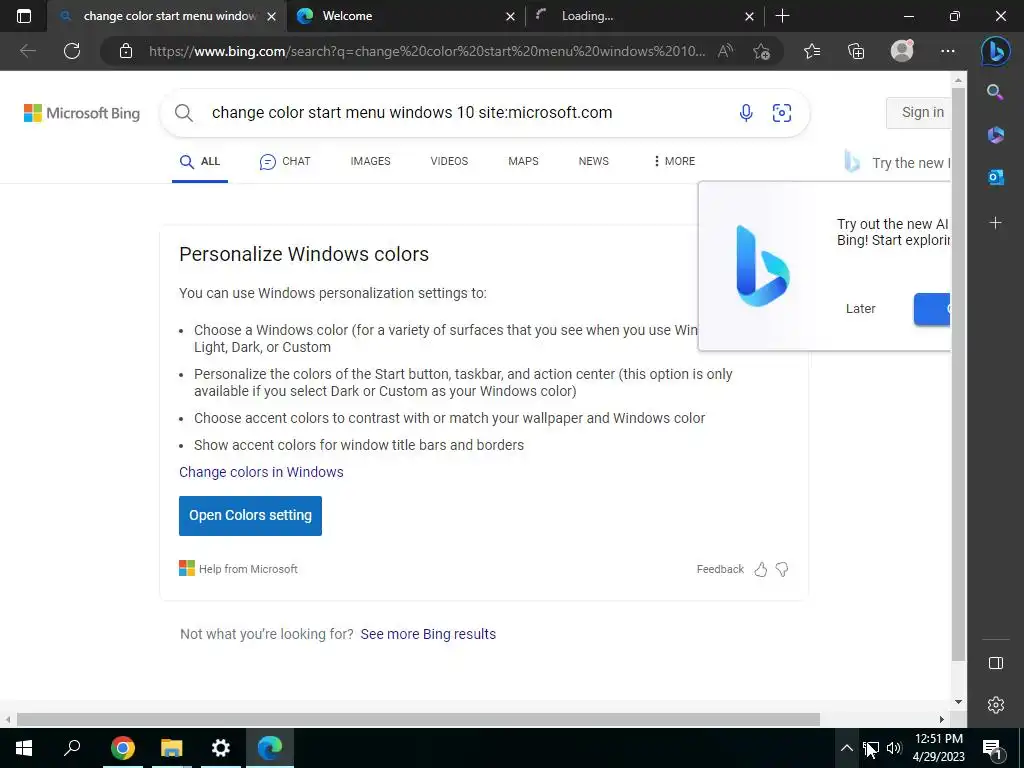The width and height of the screenshot is (1024, 768).
Task: Search by voice using microphone icon
Action: pyautogui.click(x=746, y=112)
